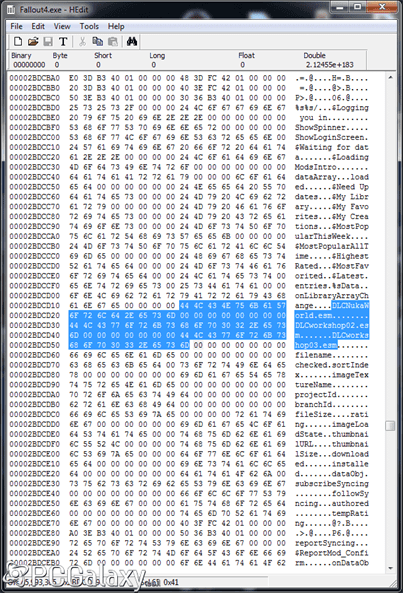Click hex row at offset 00002BDCD60

(189, 355)
